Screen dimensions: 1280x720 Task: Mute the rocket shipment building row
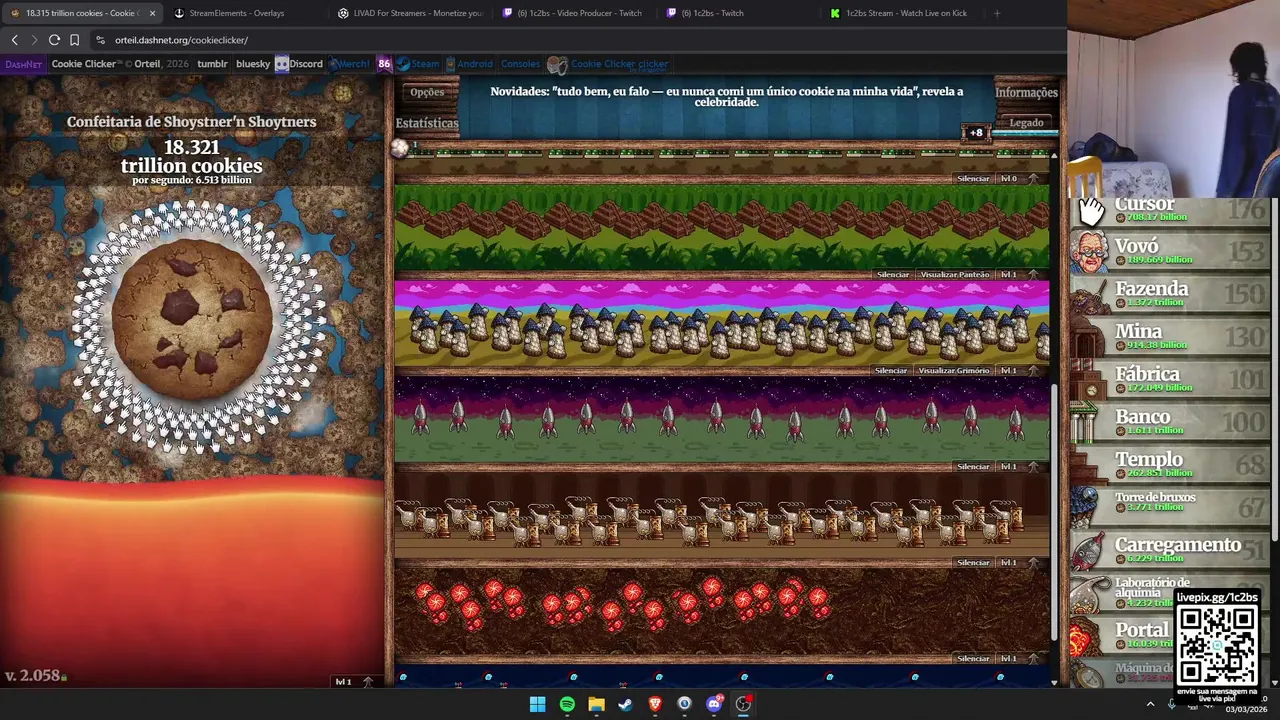pyautogui.click(x=973, y=467)
